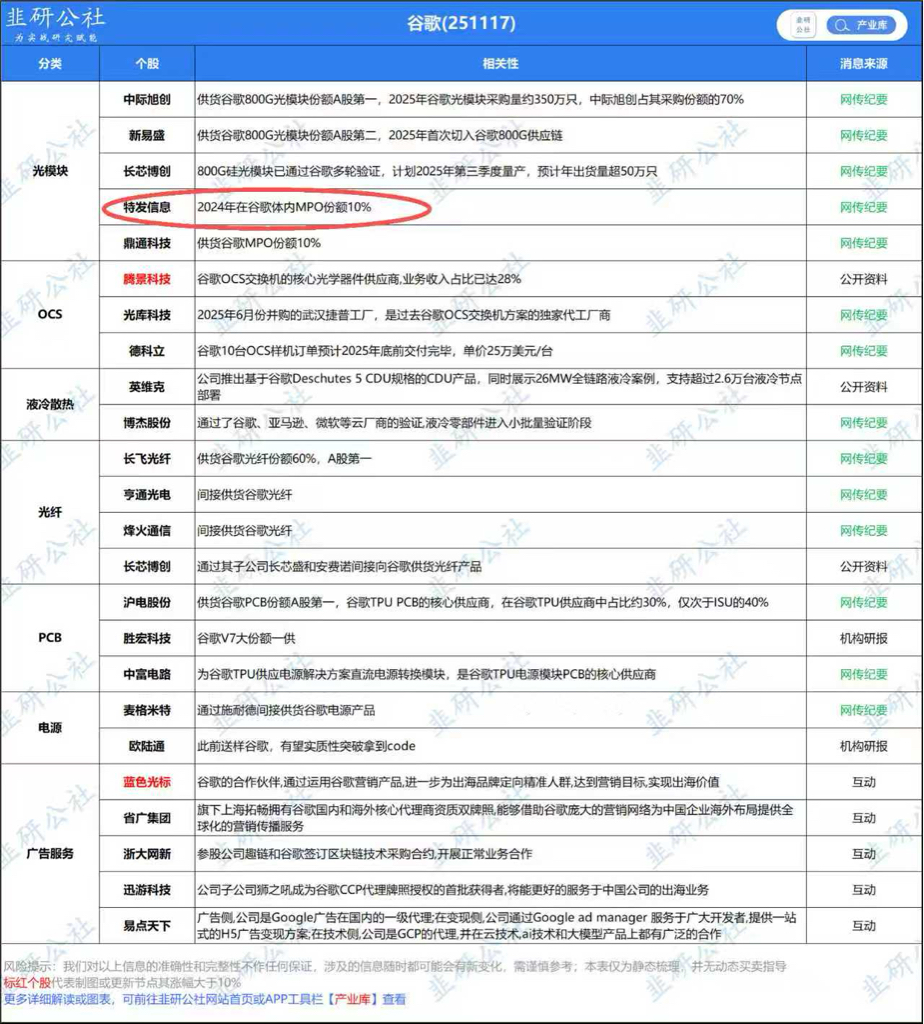Click the stock name 长飞光纤
924x1024 pixels.
coord(147,458)
